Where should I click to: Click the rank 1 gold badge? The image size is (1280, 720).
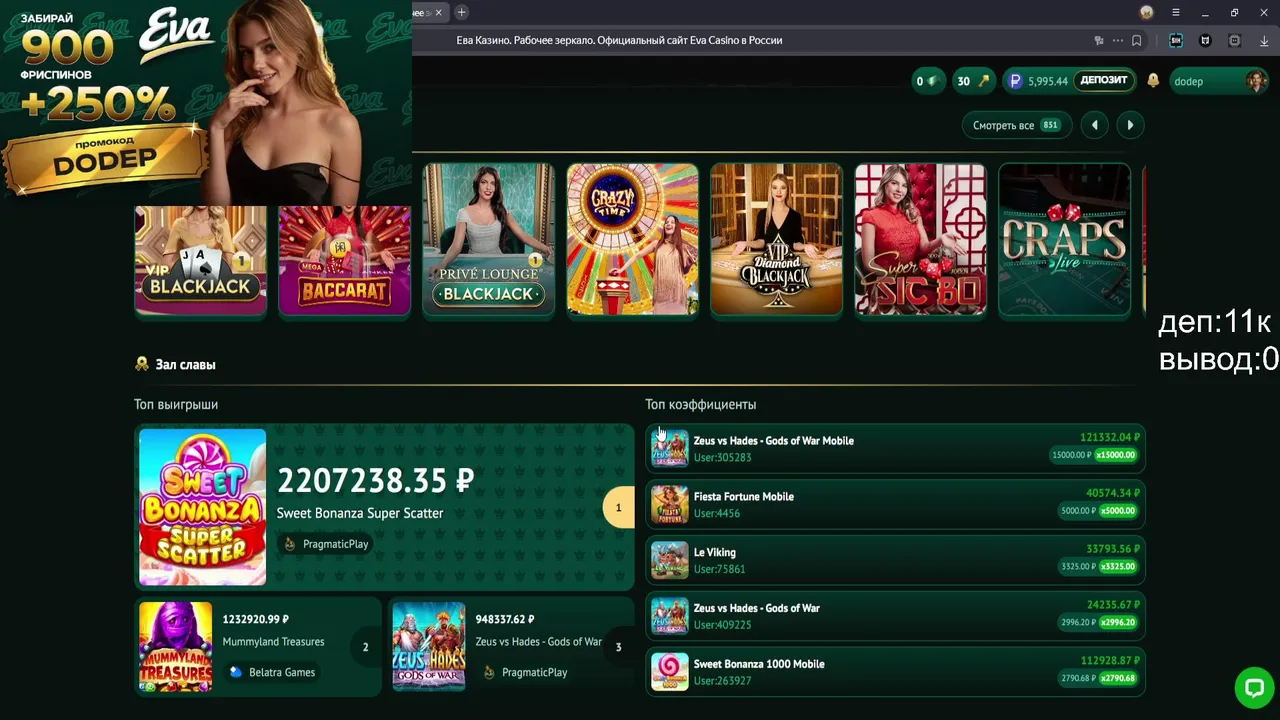click(618, 507)
